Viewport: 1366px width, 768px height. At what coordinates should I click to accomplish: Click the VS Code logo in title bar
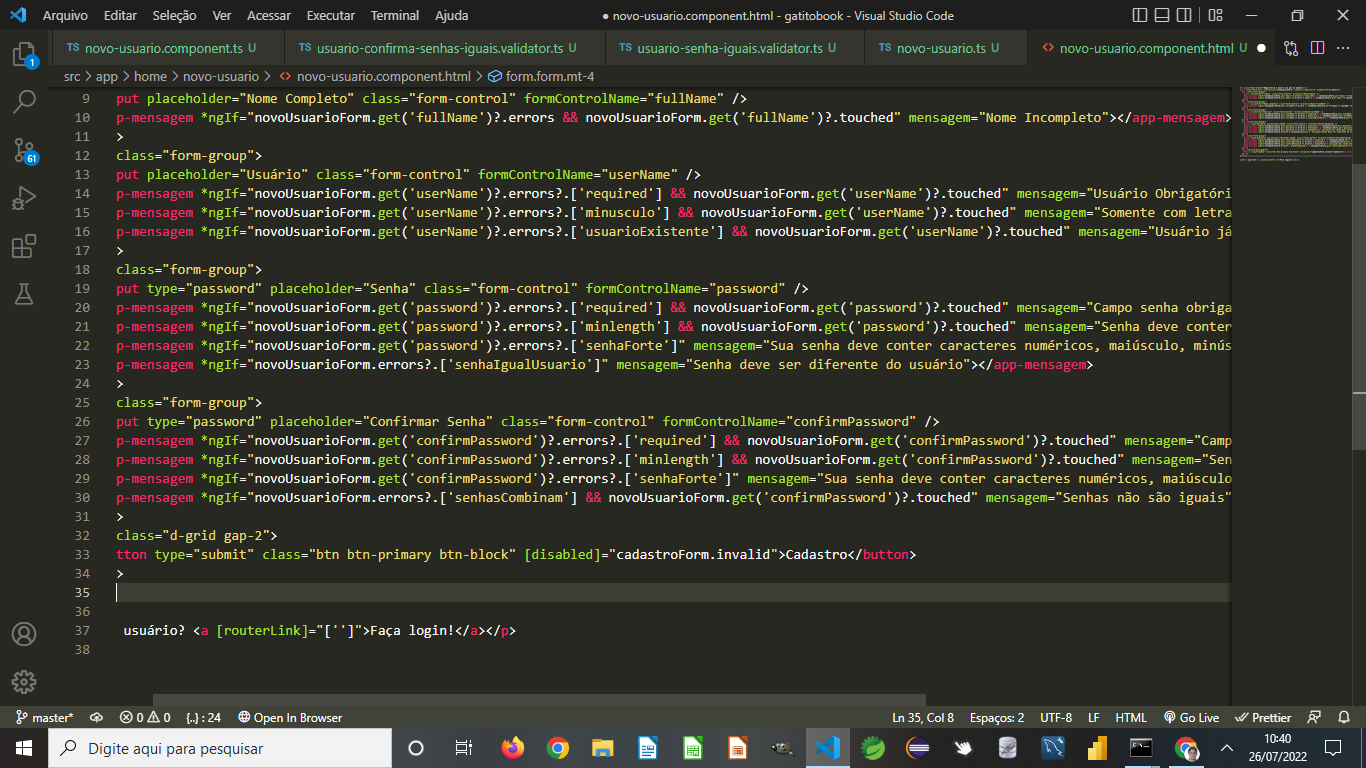[17, 15]
